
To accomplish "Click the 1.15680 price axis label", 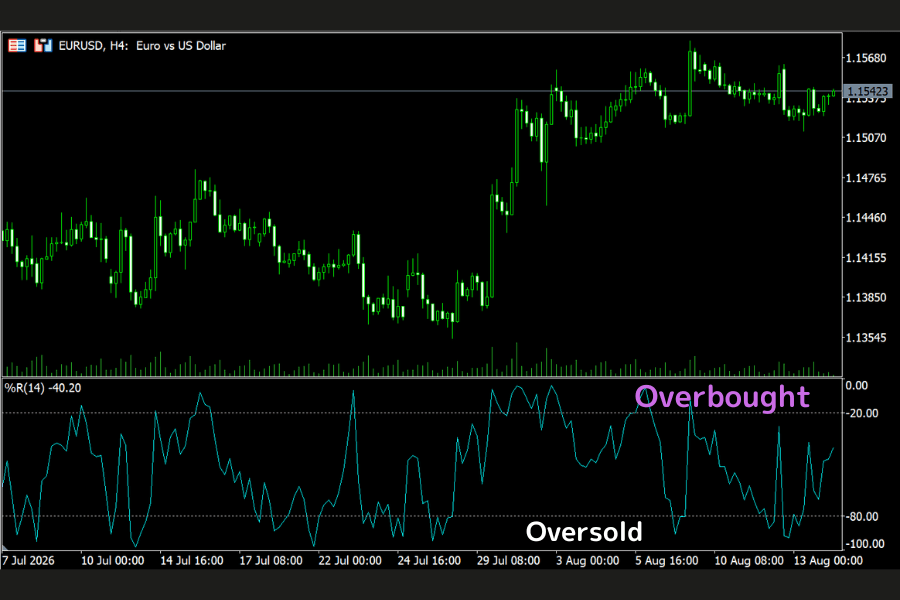I will (x=866, y=58).
